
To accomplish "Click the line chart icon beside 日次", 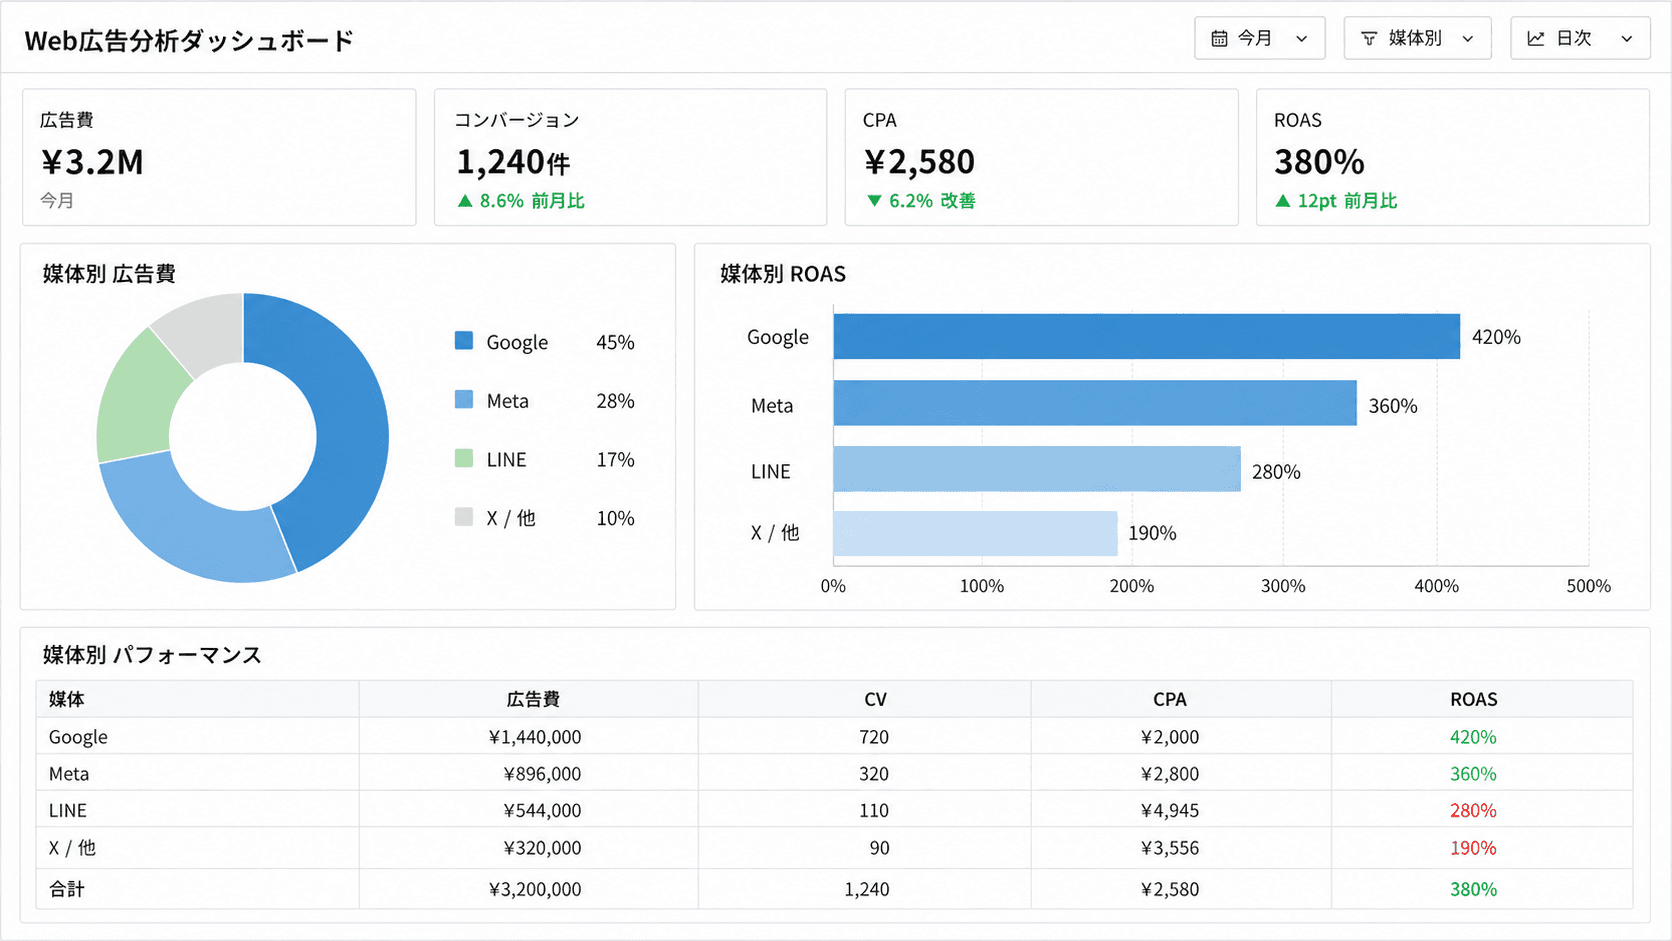I will click(x=1535, y=39).
